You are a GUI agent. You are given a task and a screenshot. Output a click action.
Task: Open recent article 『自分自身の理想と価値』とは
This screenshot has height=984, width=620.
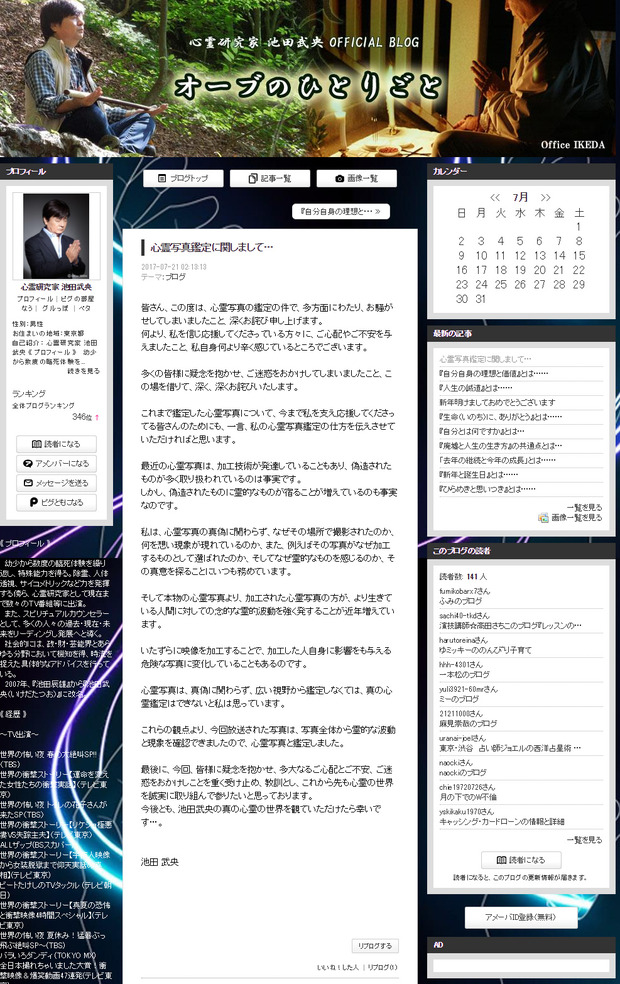[494, 373]
